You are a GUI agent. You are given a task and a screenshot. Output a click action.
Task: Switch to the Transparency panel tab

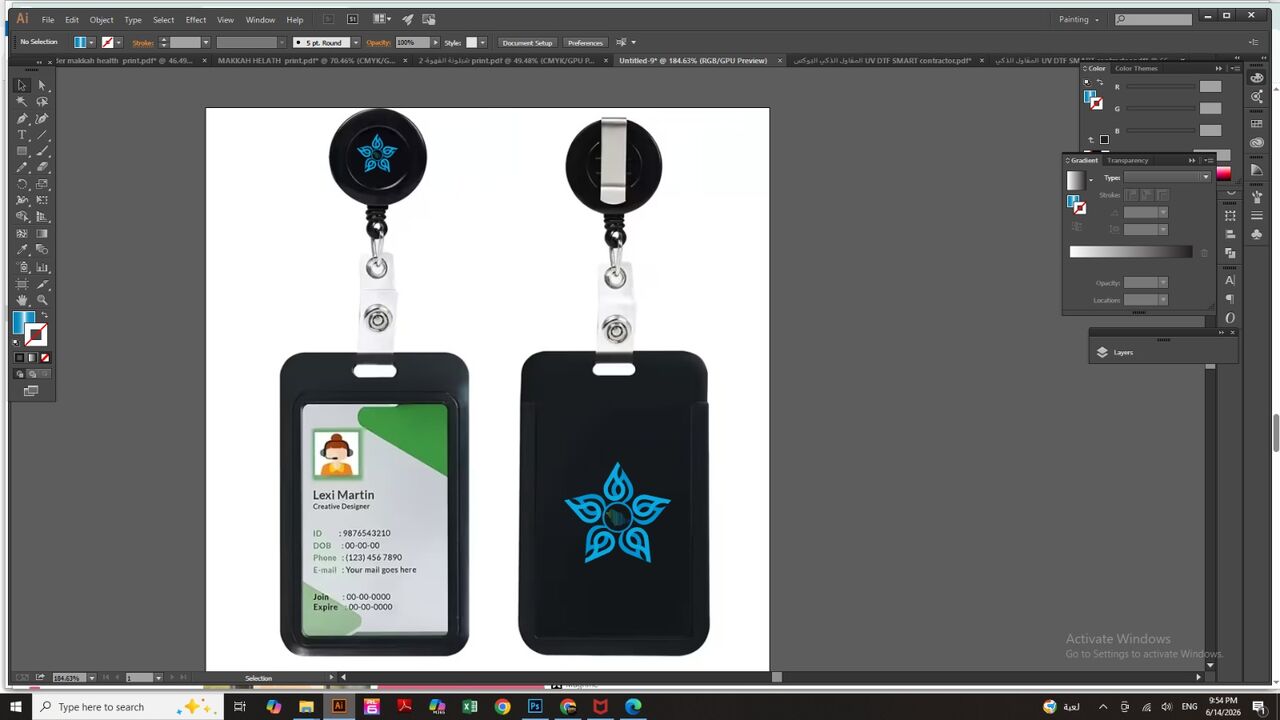pos(1127,160)
